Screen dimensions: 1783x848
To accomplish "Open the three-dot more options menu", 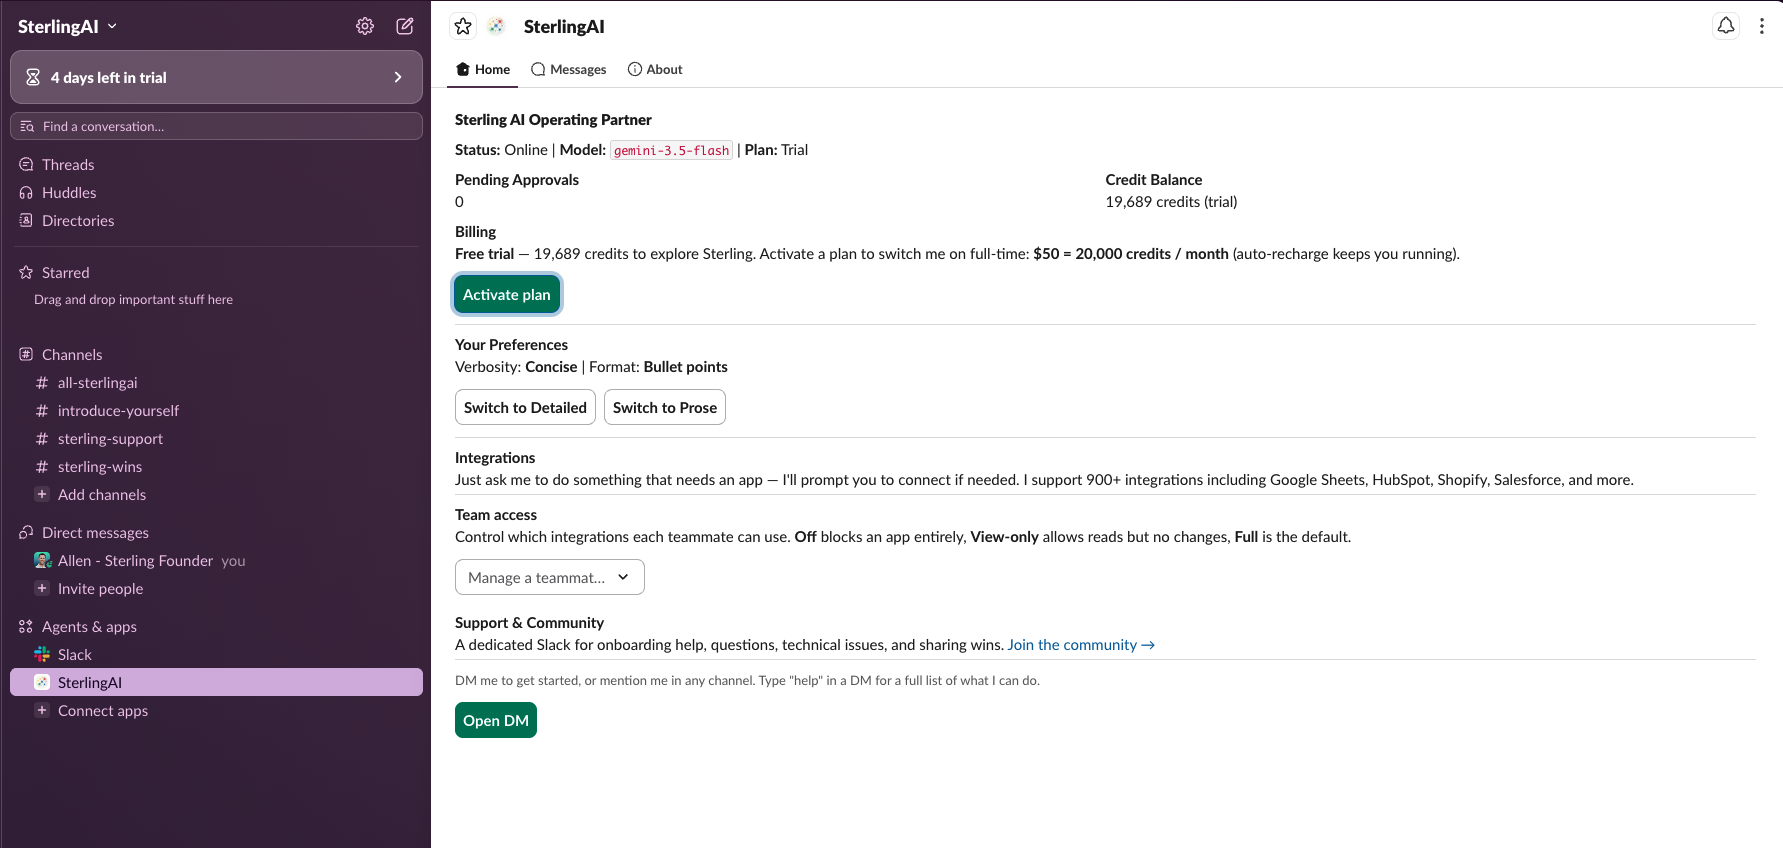I will tap(1762, 26).
